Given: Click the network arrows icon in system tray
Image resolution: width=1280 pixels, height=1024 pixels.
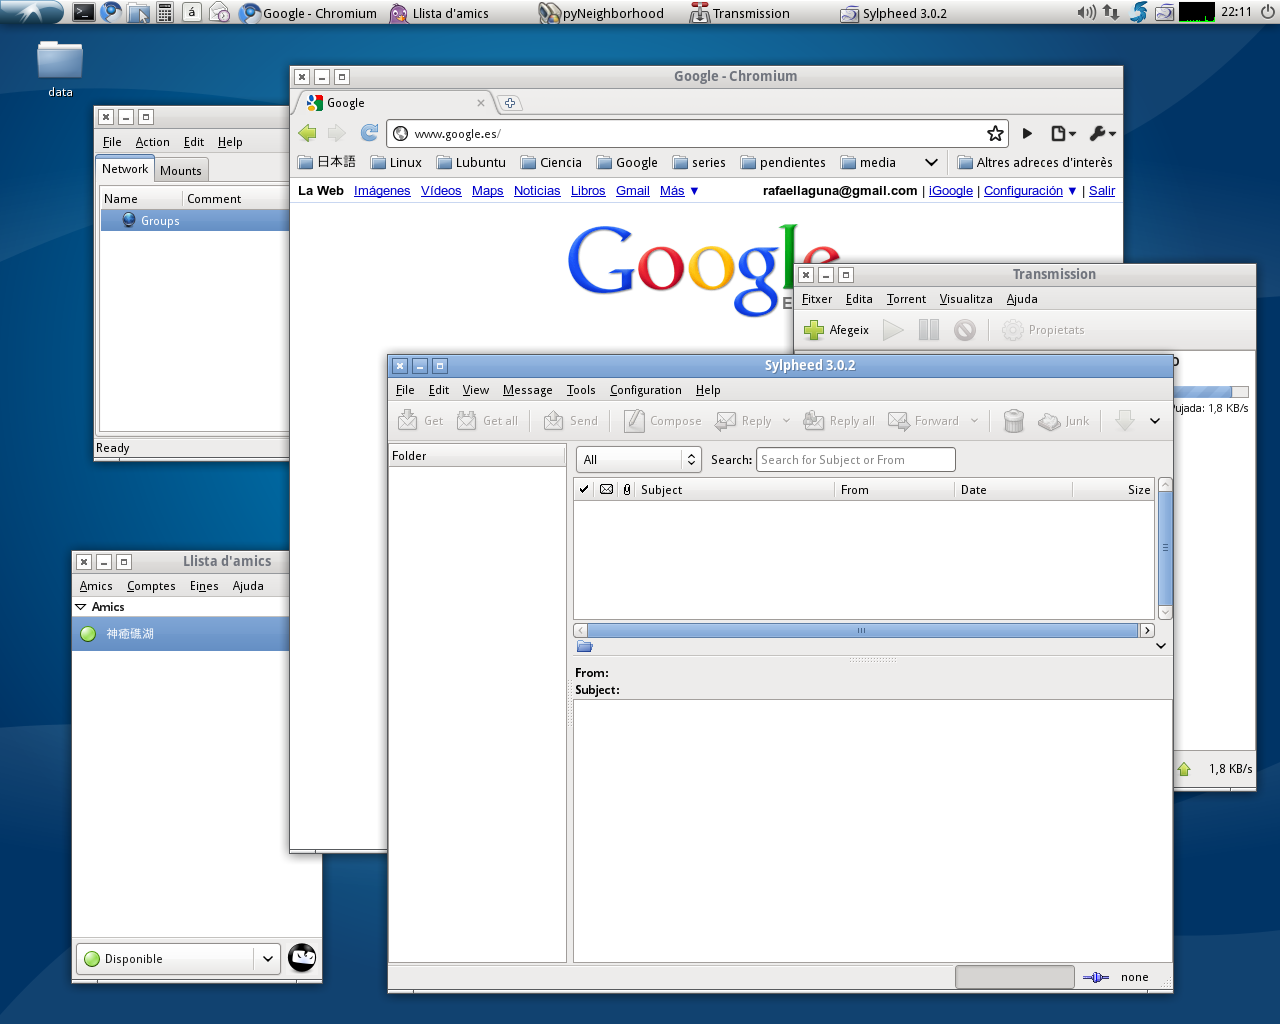Looking at the screenshot, I should (x=1111, y=12).
